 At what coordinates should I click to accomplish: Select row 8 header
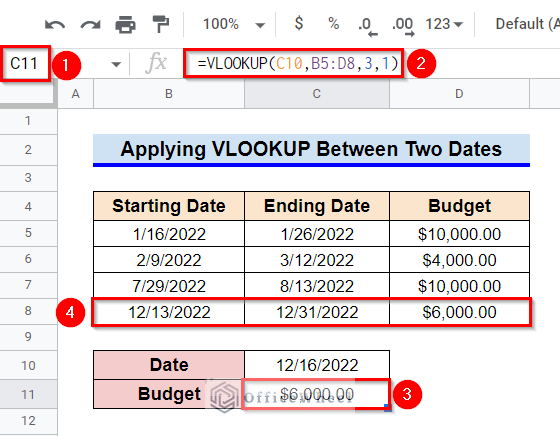[x=28, y=311]
